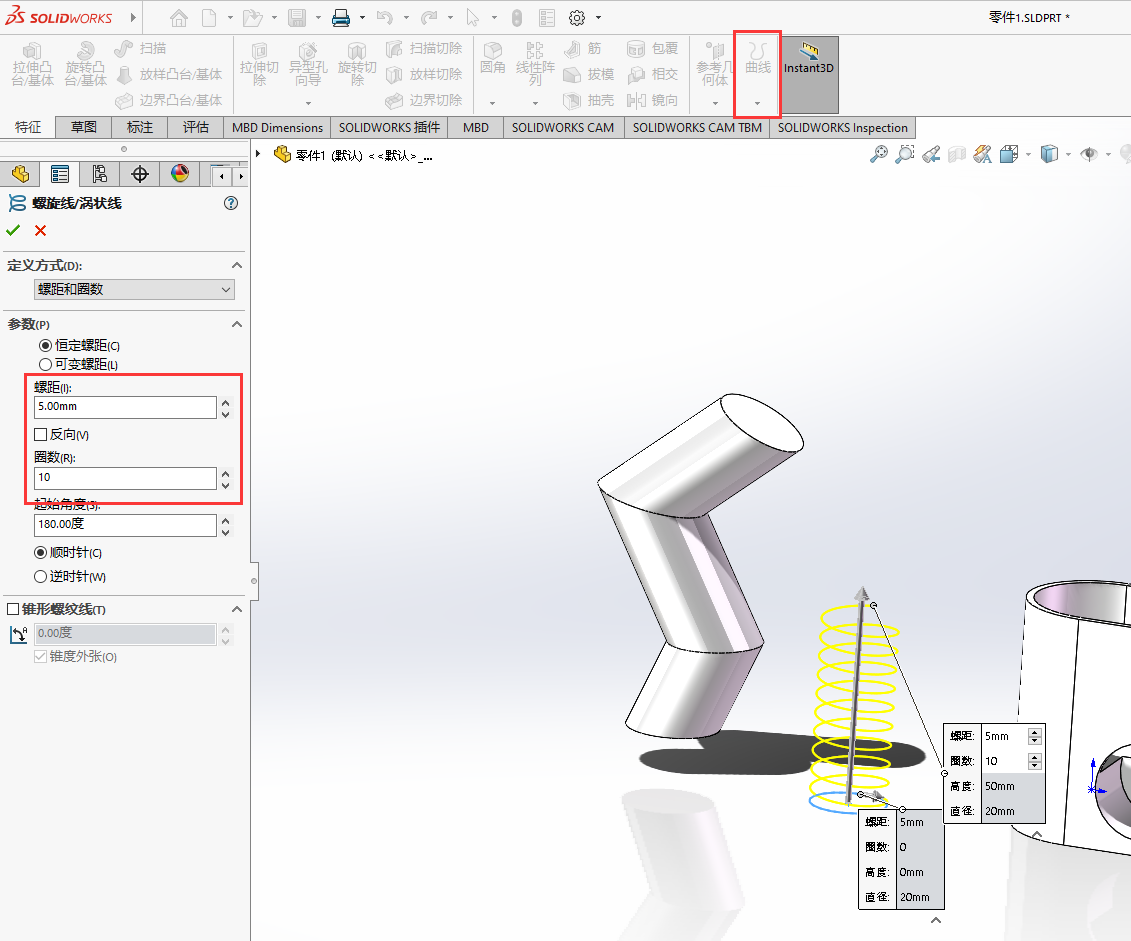Expand SOLIDWORKS logo menu arrow
The image size is (1131, 941).
click(133, 17)
